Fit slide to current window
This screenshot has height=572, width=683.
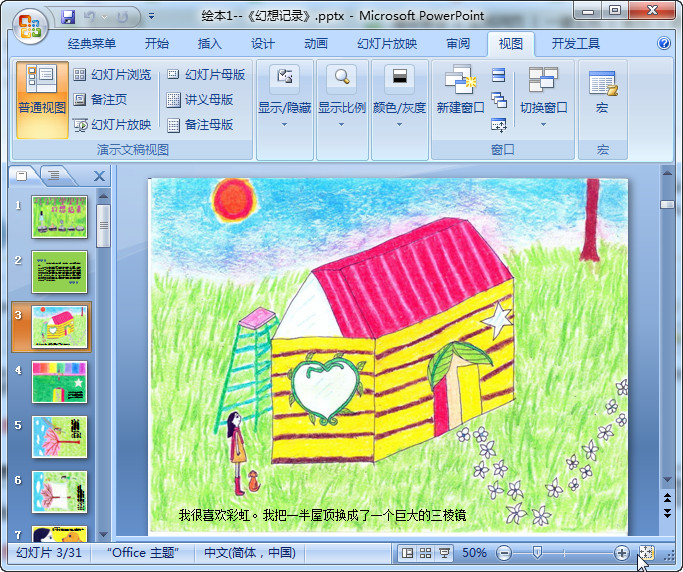[x=646, y=553]
